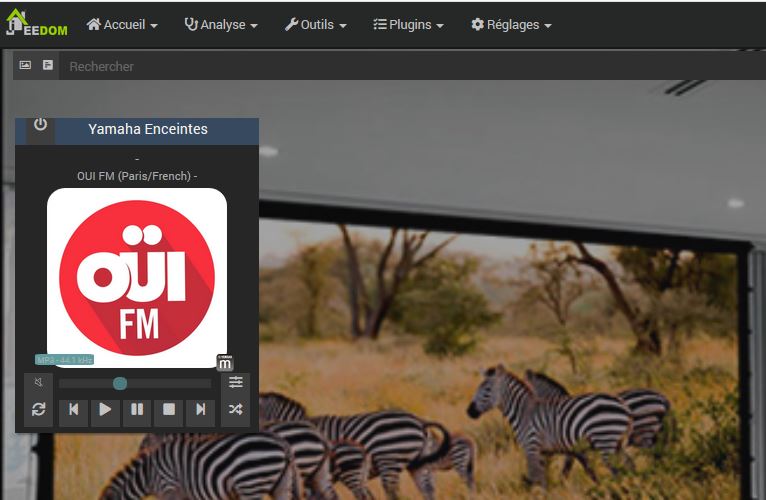Click the MusicCast m icon
Viewport: 766px width, 500px height.
click(x=225, y=363)
